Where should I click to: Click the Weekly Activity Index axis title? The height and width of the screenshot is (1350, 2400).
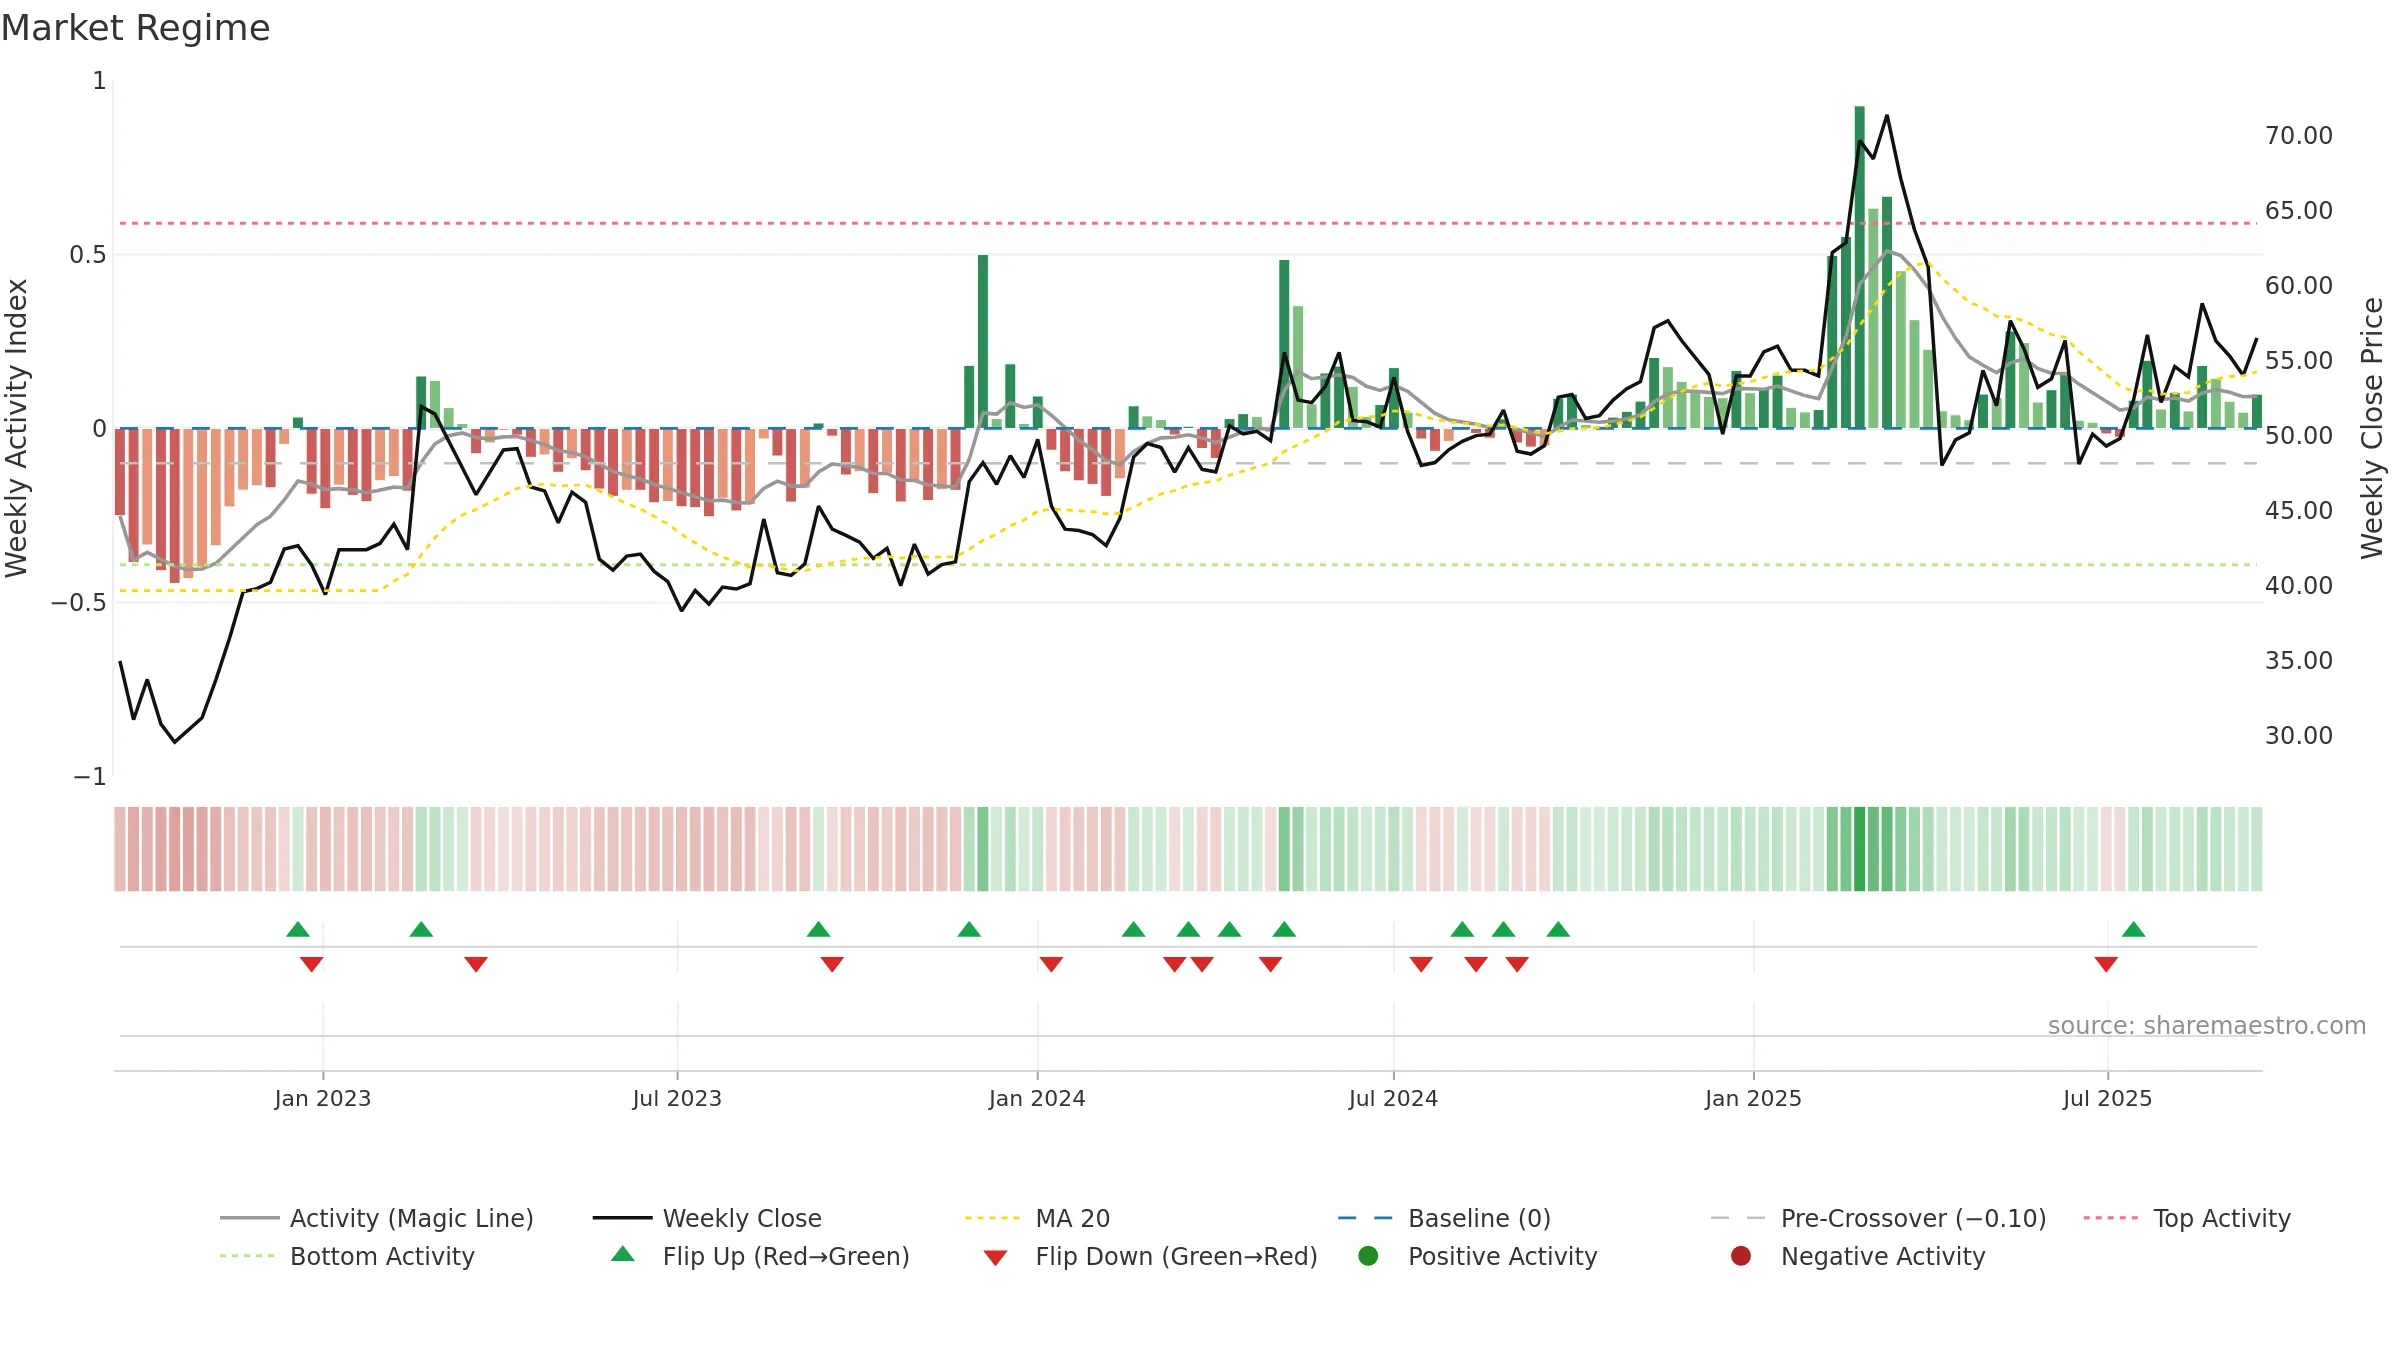17,428
